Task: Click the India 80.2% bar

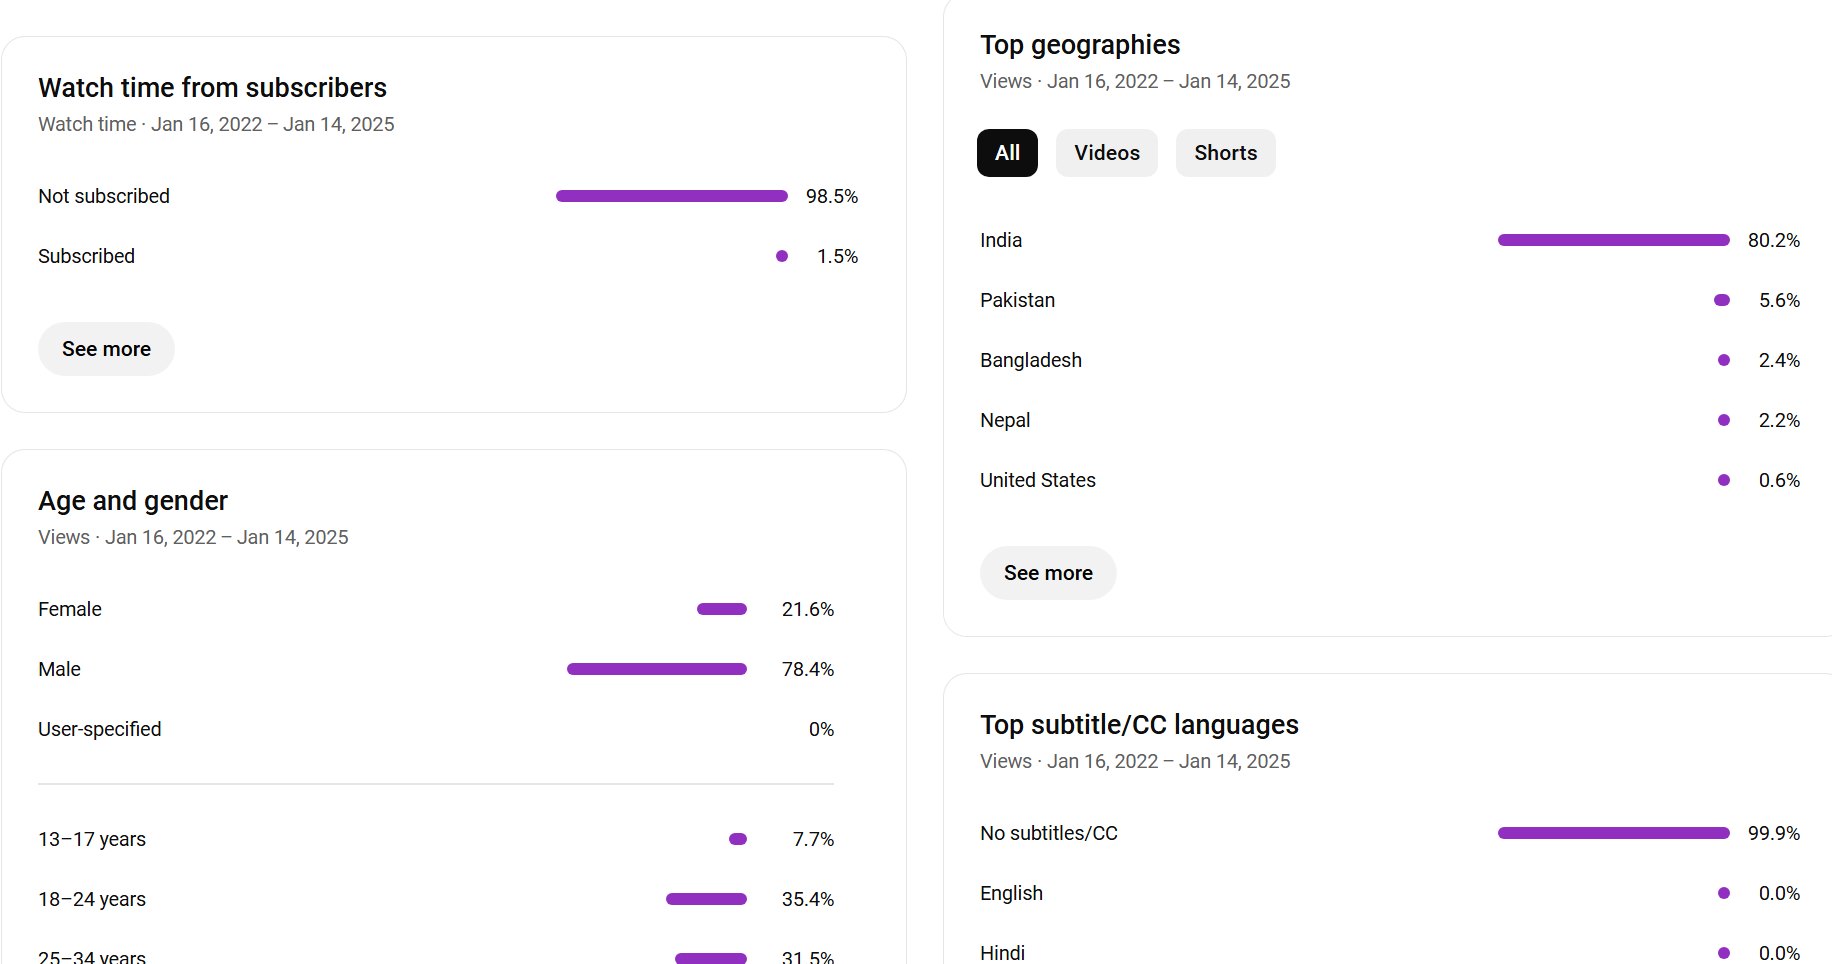Action: [x=1614, y=240]
